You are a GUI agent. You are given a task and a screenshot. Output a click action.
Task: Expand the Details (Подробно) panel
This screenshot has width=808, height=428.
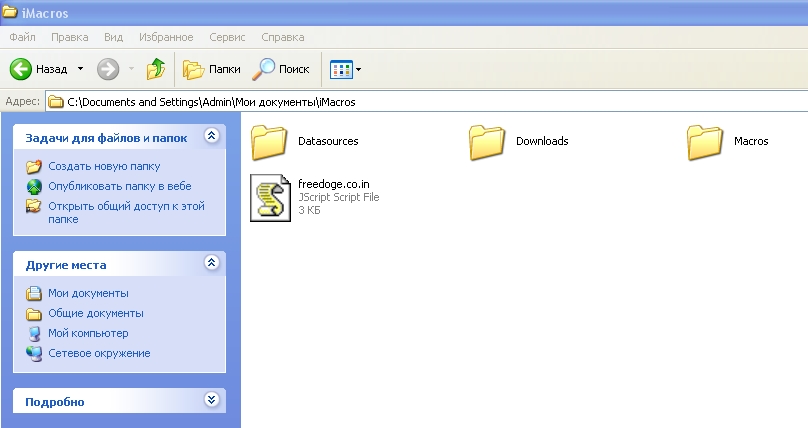tap(210, 400)
